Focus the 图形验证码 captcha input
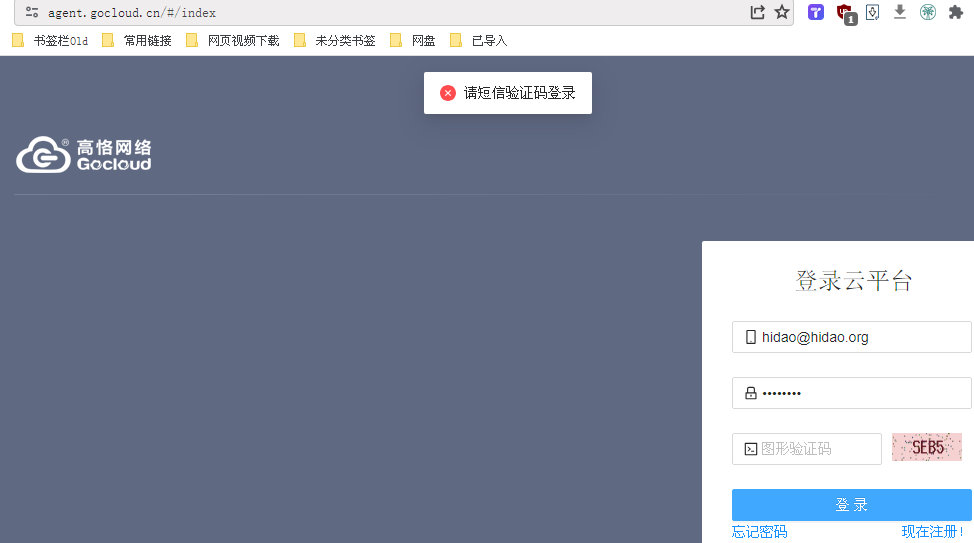The image size is (974, 543). tap(806, 449)
